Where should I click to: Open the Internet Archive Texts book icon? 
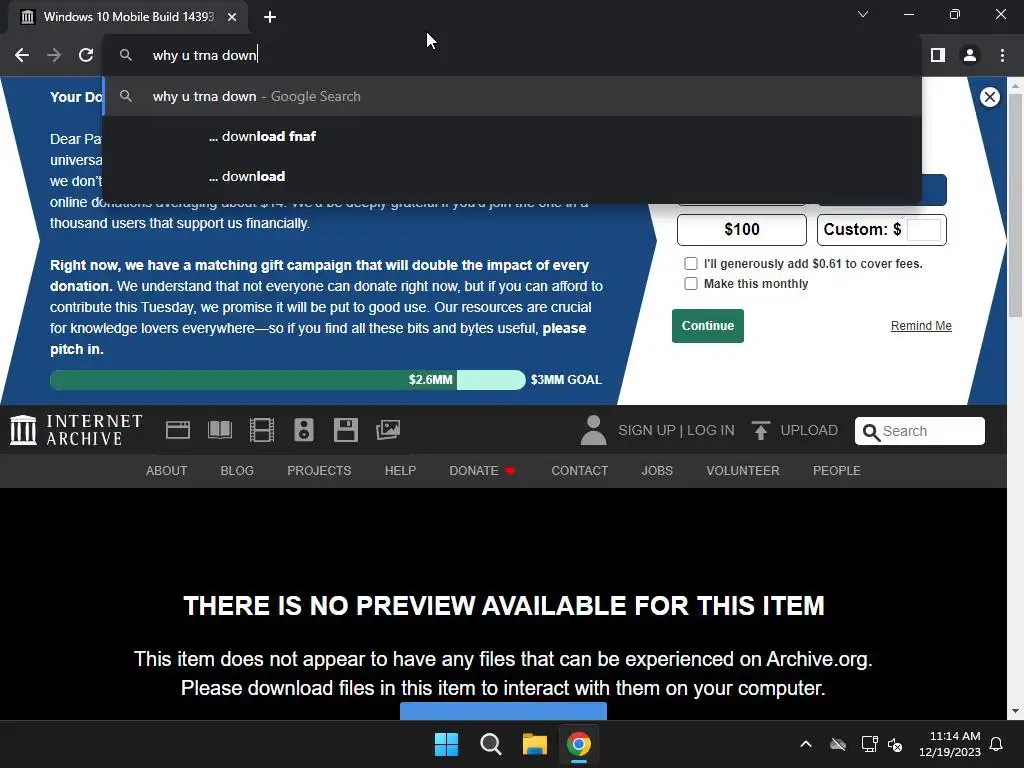[x=220, y=430]
